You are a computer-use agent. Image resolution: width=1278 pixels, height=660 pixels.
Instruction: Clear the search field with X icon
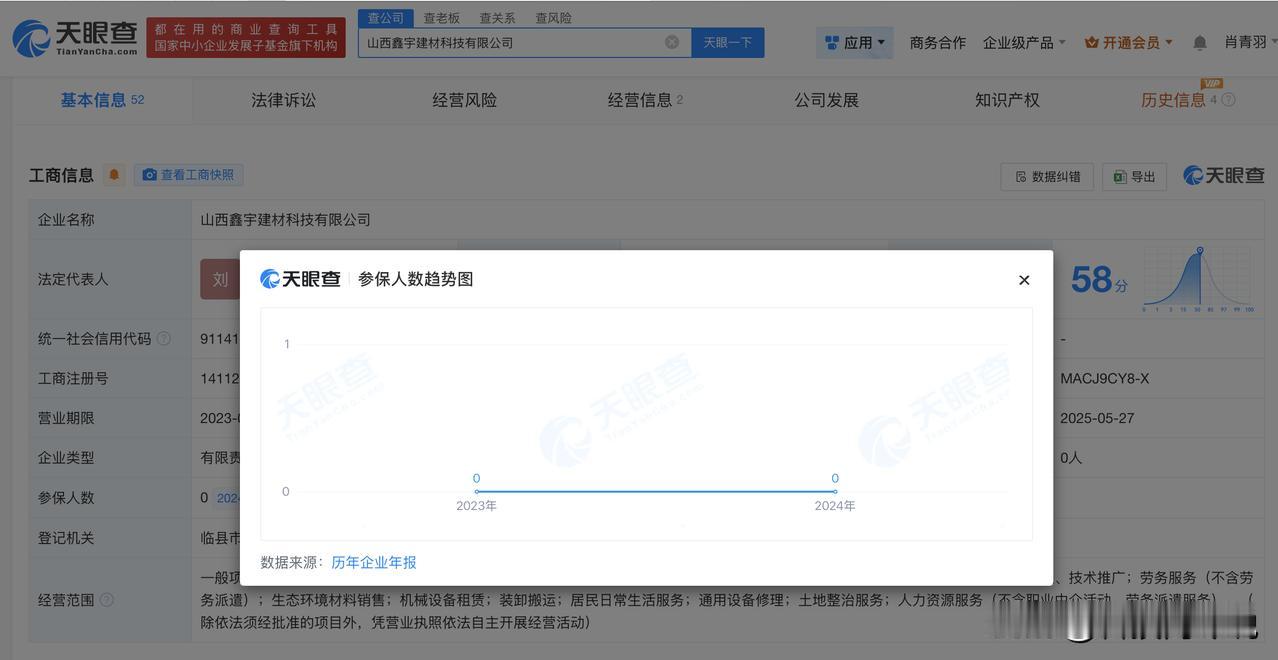pos(672,42)
